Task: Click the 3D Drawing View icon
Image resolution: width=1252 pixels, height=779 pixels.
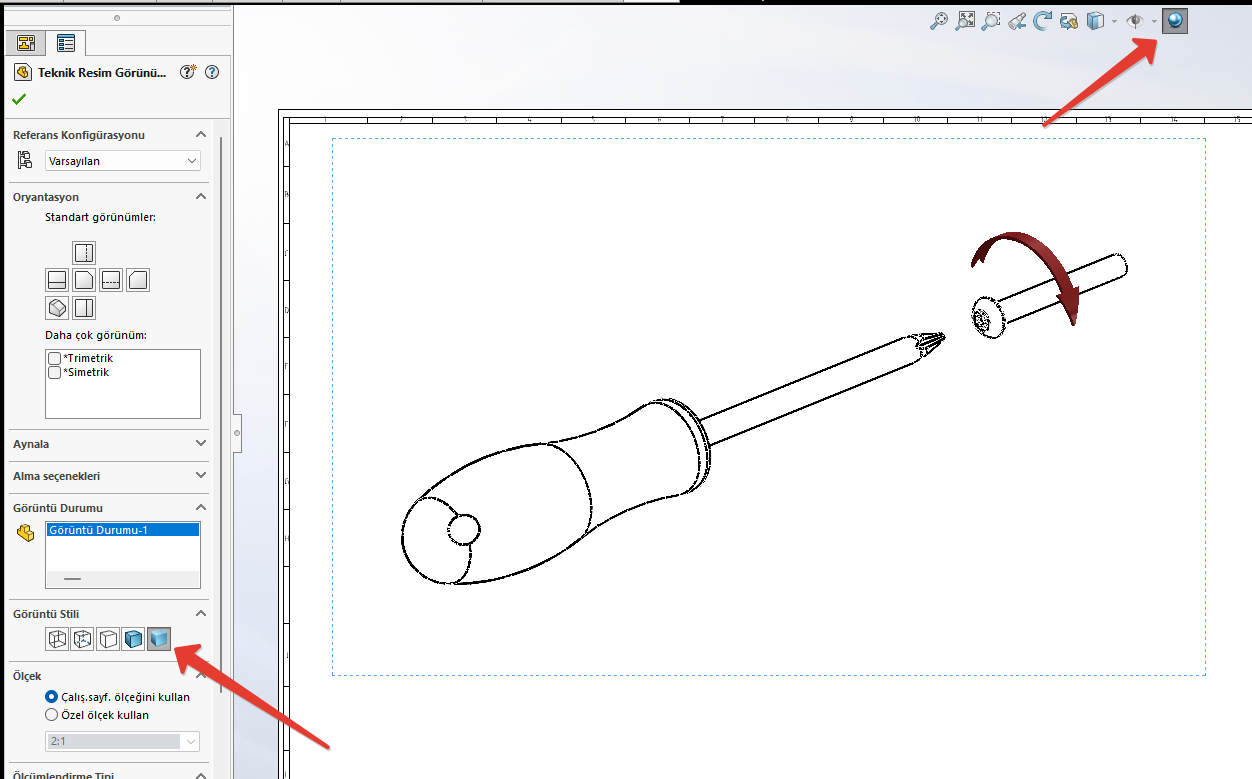Action: pos(1069,20)
